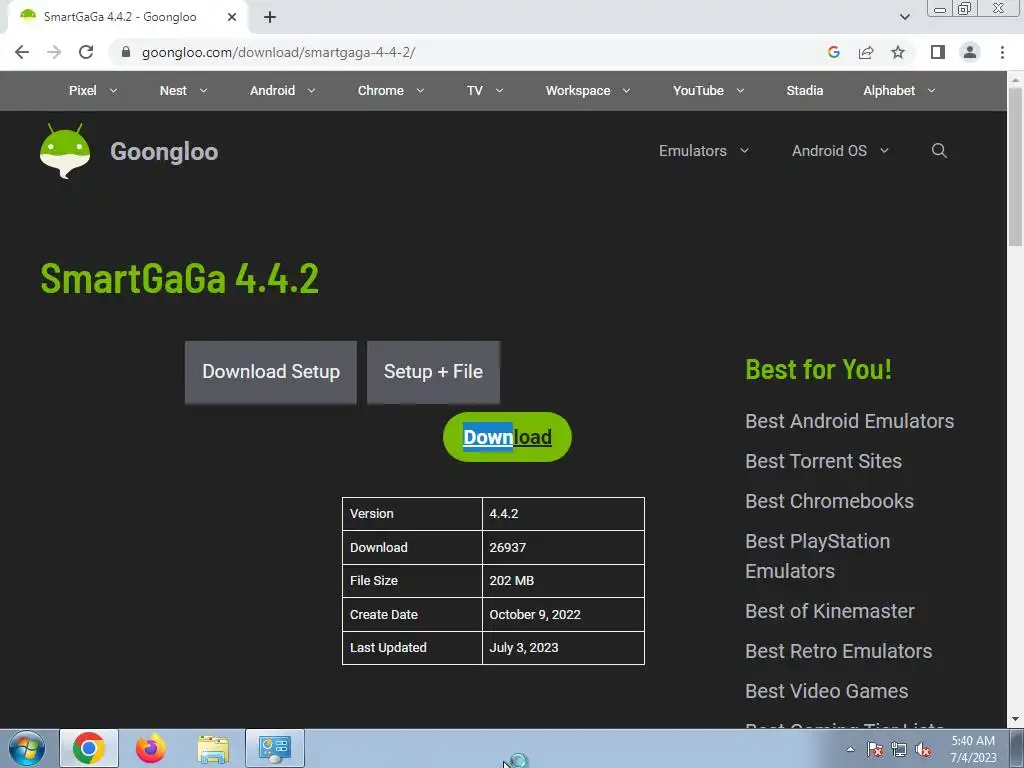Image resolution: width=1024 pixels, height=768 pixels.
Task: Open the Chrome profile avatar
Action: tap(970, 52)
